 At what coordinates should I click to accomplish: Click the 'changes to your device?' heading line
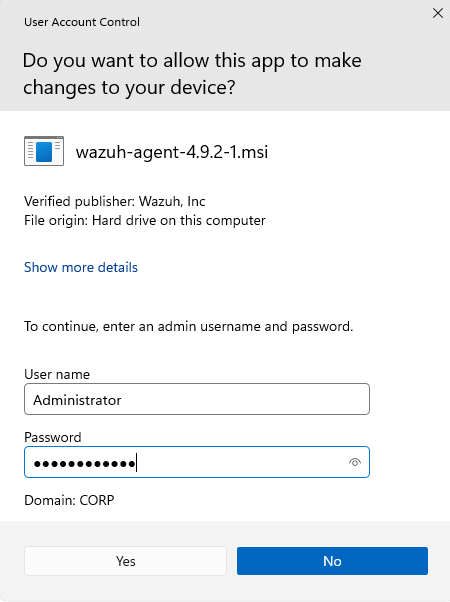(129, 88)
